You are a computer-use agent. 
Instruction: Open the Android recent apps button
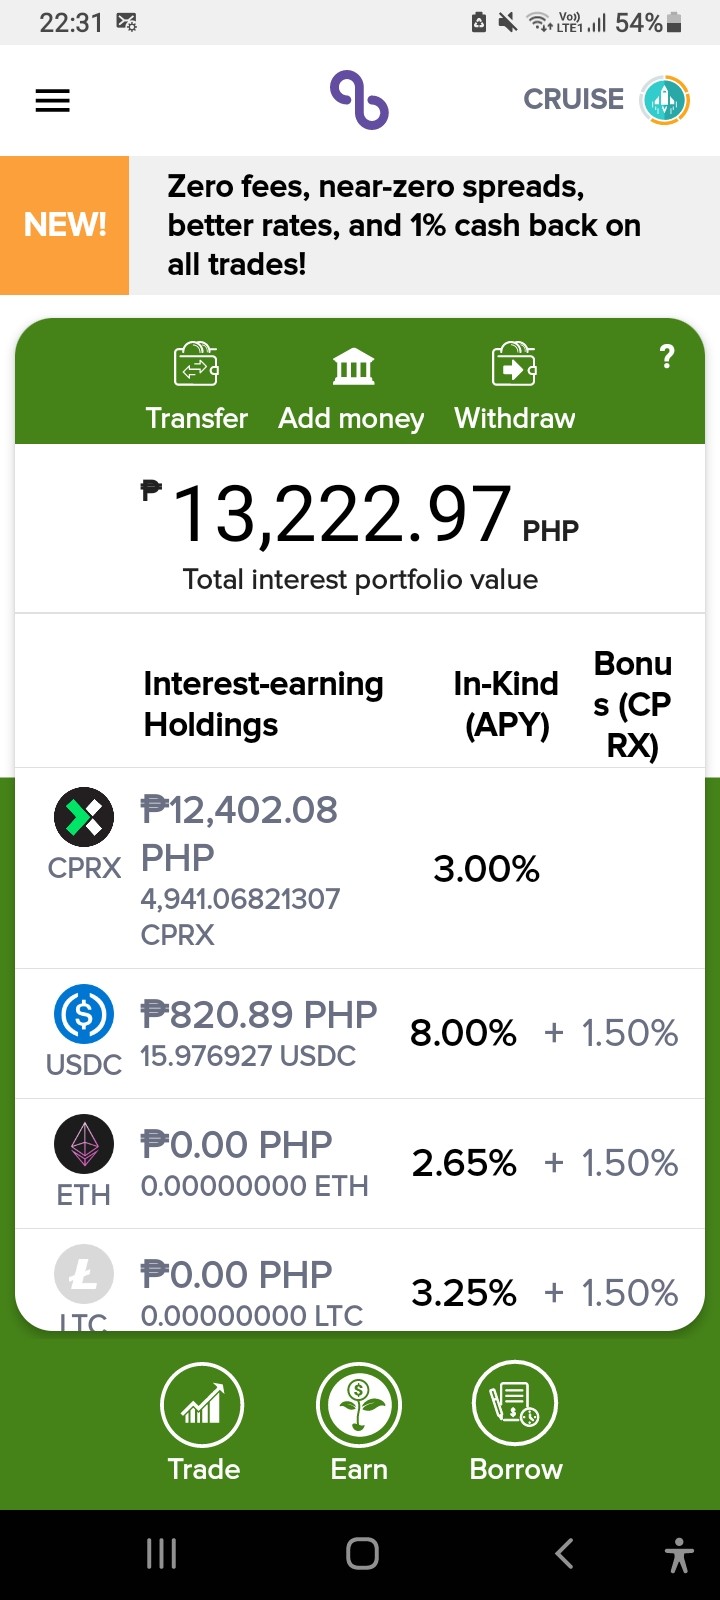[x=161, y=1553]
